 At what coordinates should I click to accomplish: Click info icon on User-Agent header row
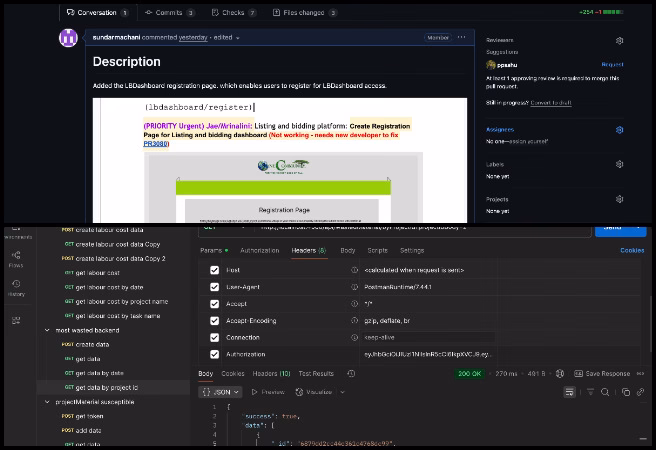[x=354, y=287]
